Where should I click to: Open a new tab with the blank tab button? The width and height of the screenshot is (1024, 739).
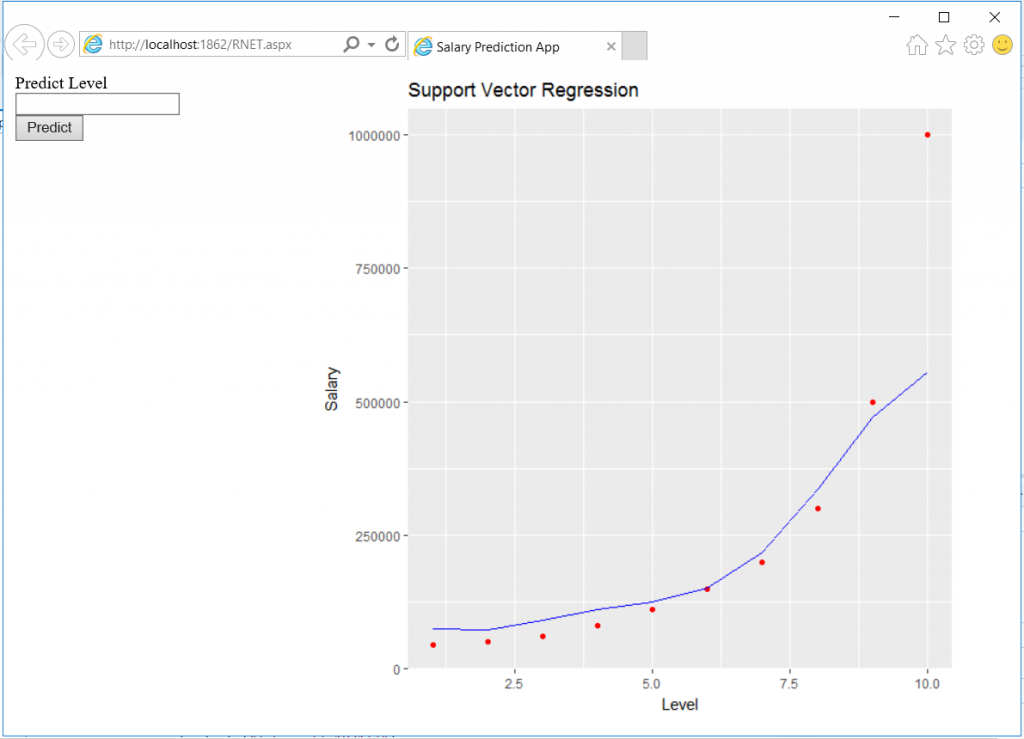point(634,46)
